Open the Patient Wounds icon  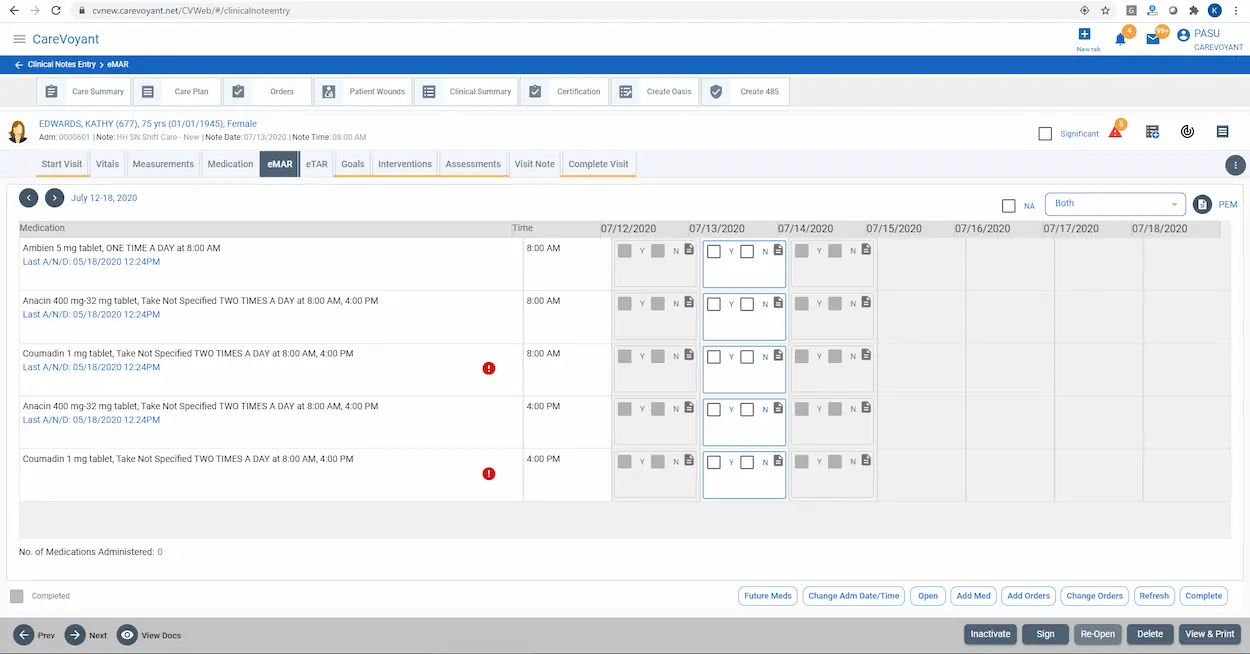tap(329, 91)
